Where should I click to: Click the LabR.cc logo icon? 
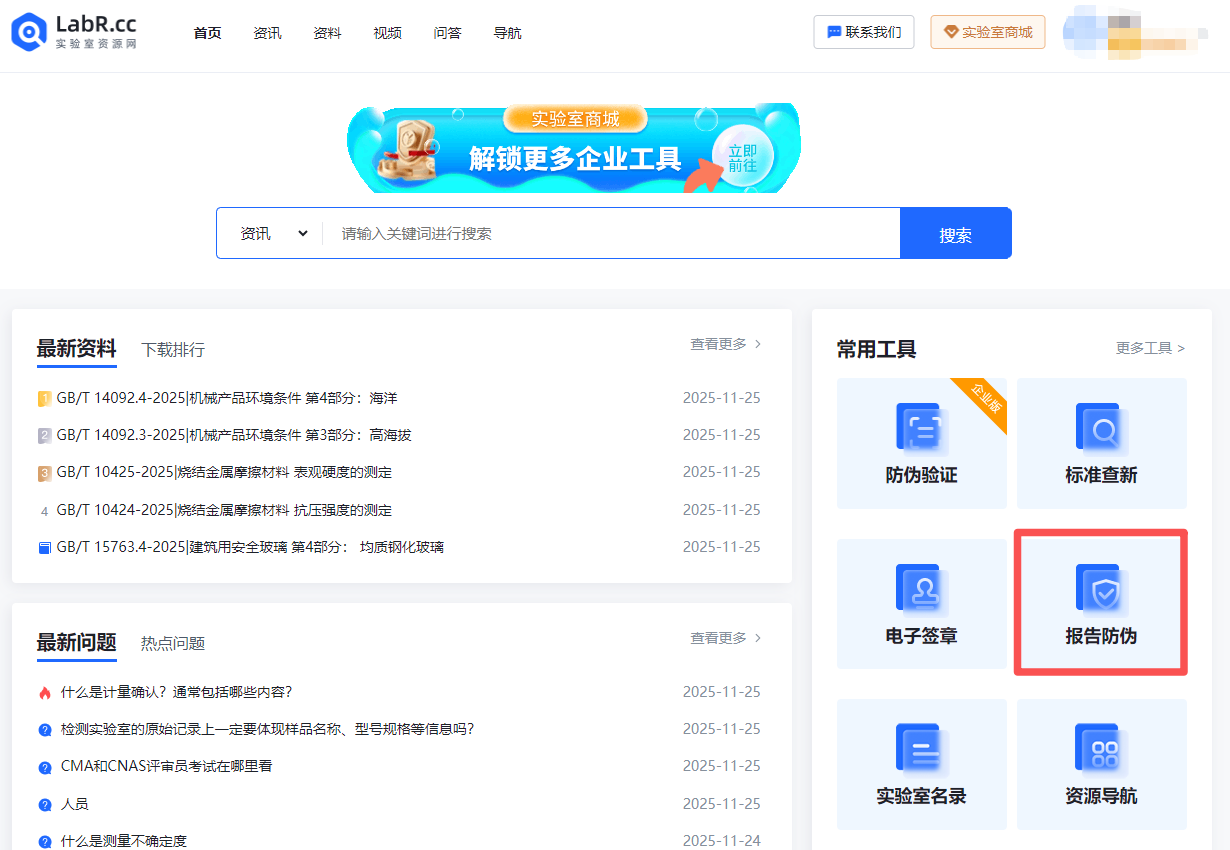(x=29, y=32)
